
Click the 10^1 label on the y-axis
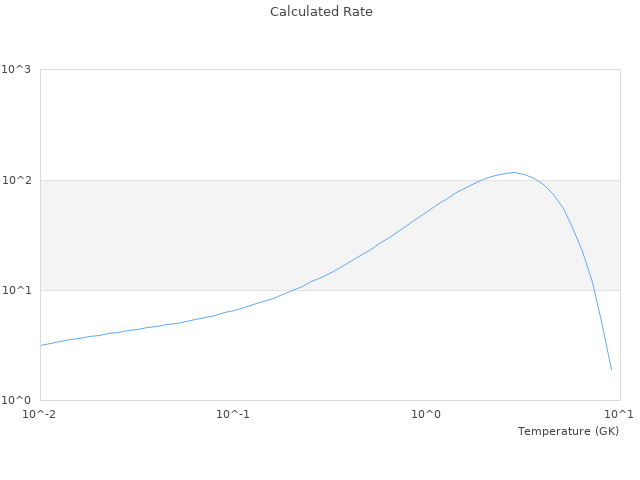[17, 290]
